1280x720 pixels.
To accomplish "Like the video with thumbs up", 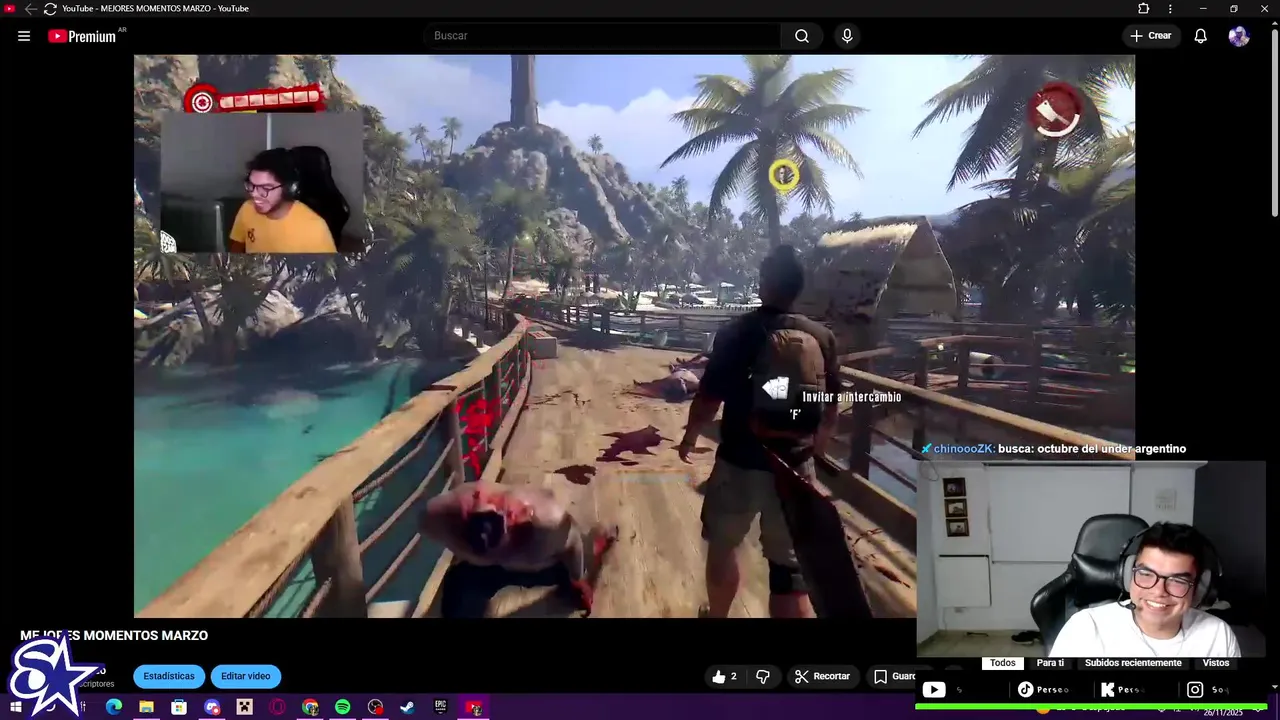I will pyautogui.click(x=725, y=677).
